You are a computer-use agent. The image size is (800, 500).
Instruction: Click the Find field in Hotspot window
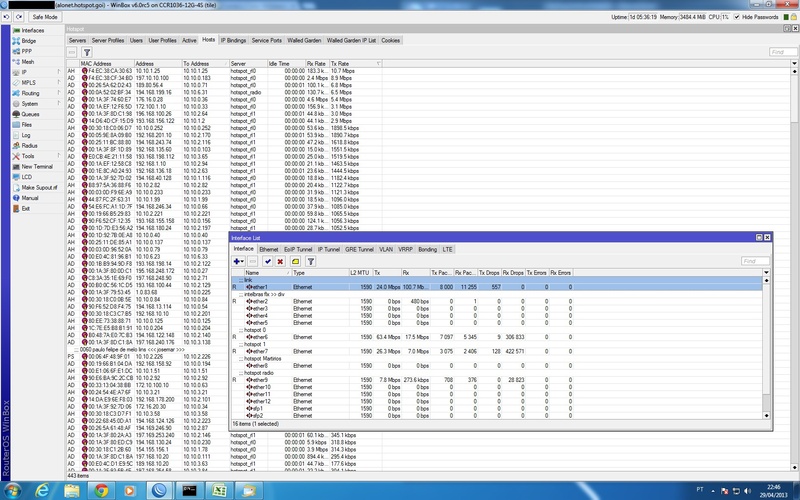tap(783, 52)
